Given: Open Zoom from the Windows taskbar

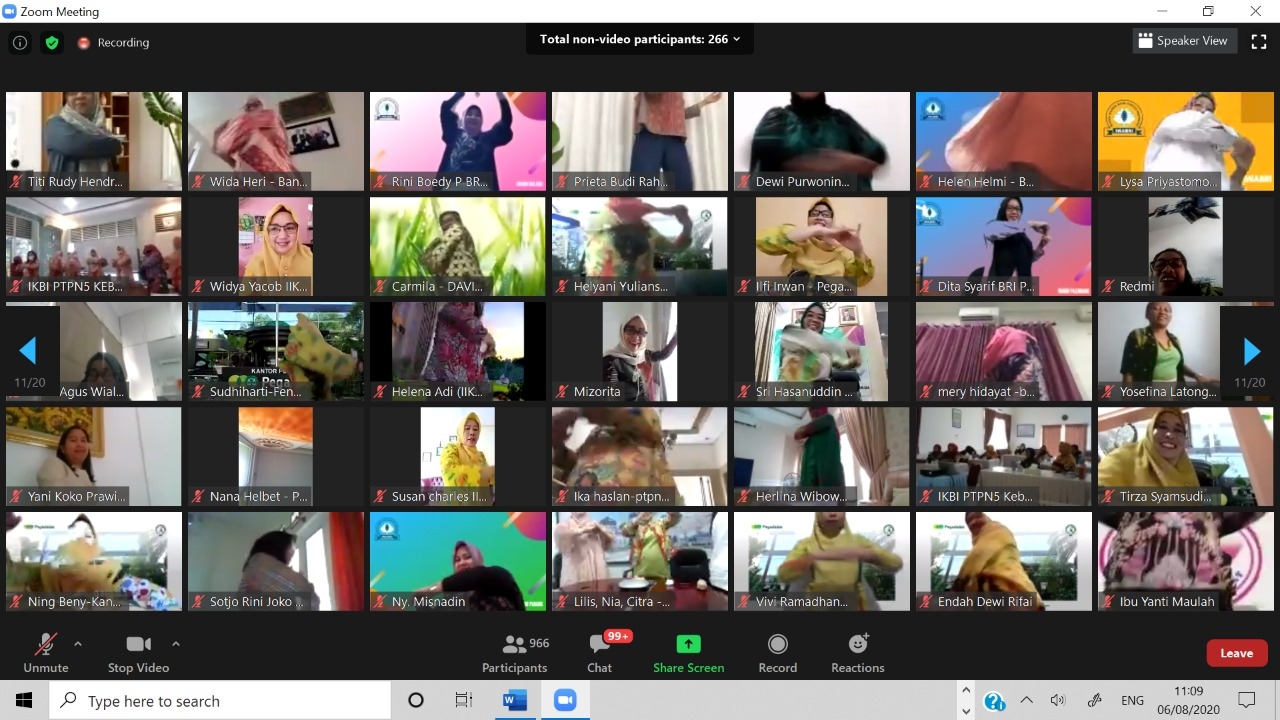Looking at the screenshot, I should click(x=565, y=700).
